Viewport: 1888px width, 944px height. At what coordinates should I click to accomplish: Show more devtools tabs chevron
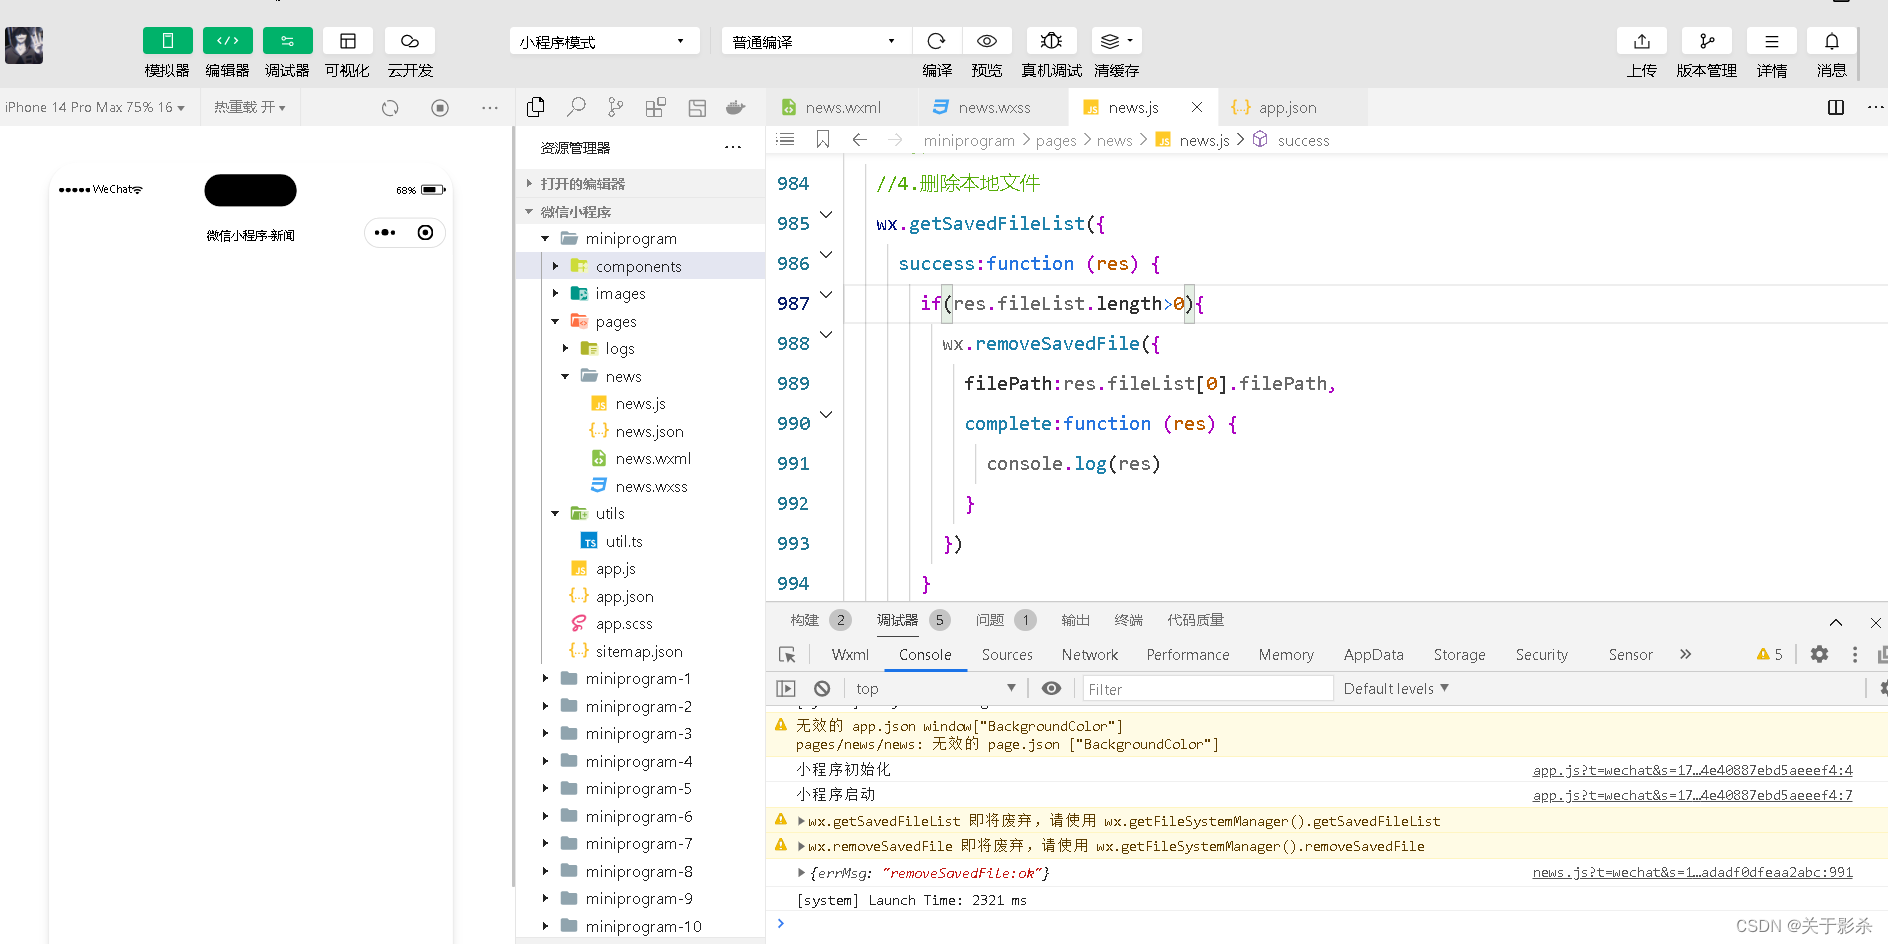1685,654
